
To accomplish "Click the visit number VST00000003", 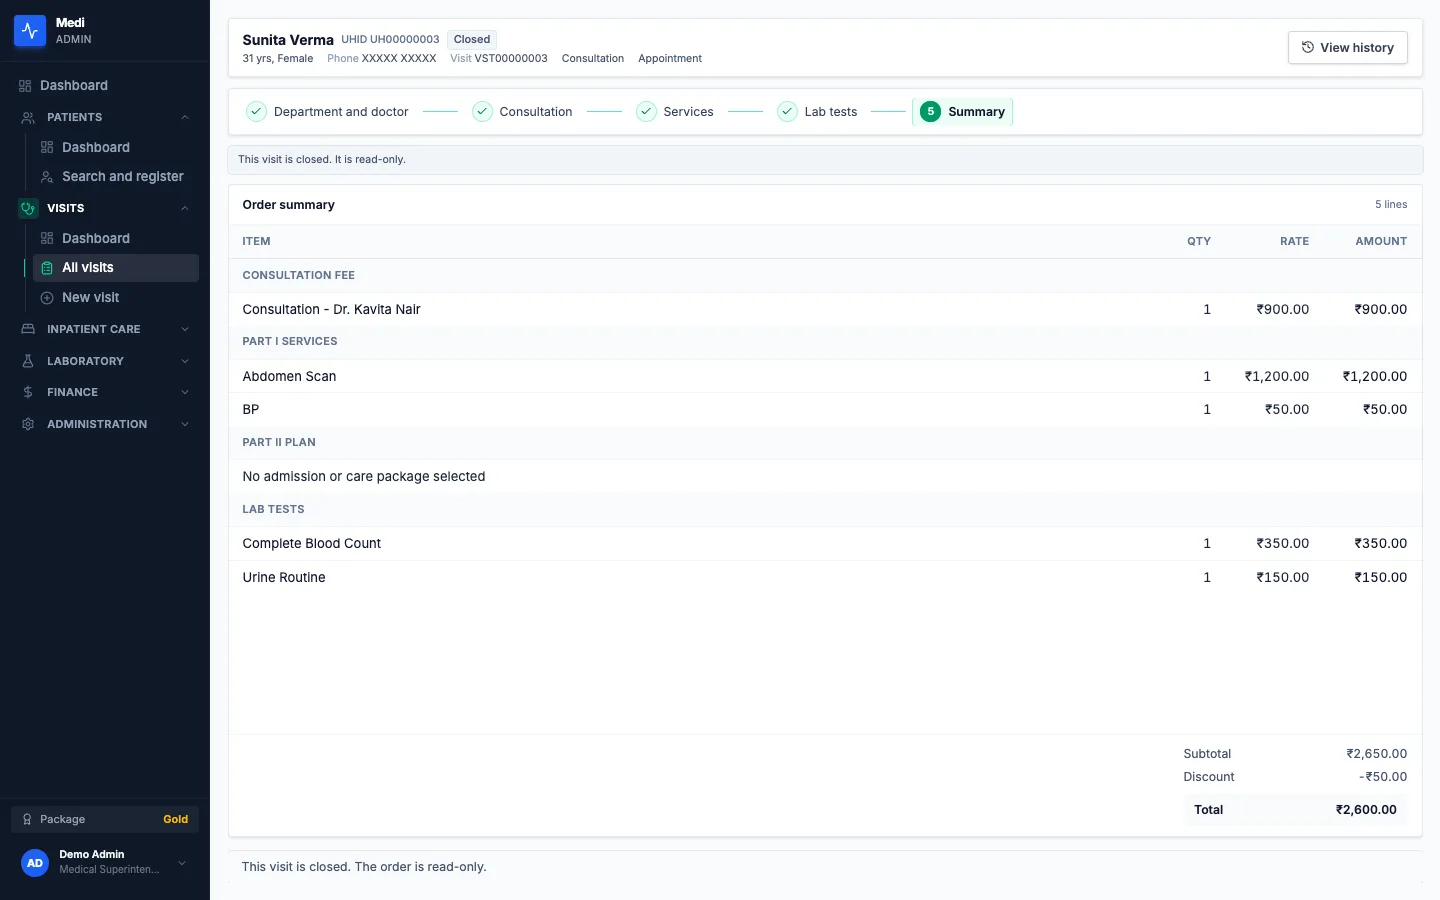I will pos(511,58).
